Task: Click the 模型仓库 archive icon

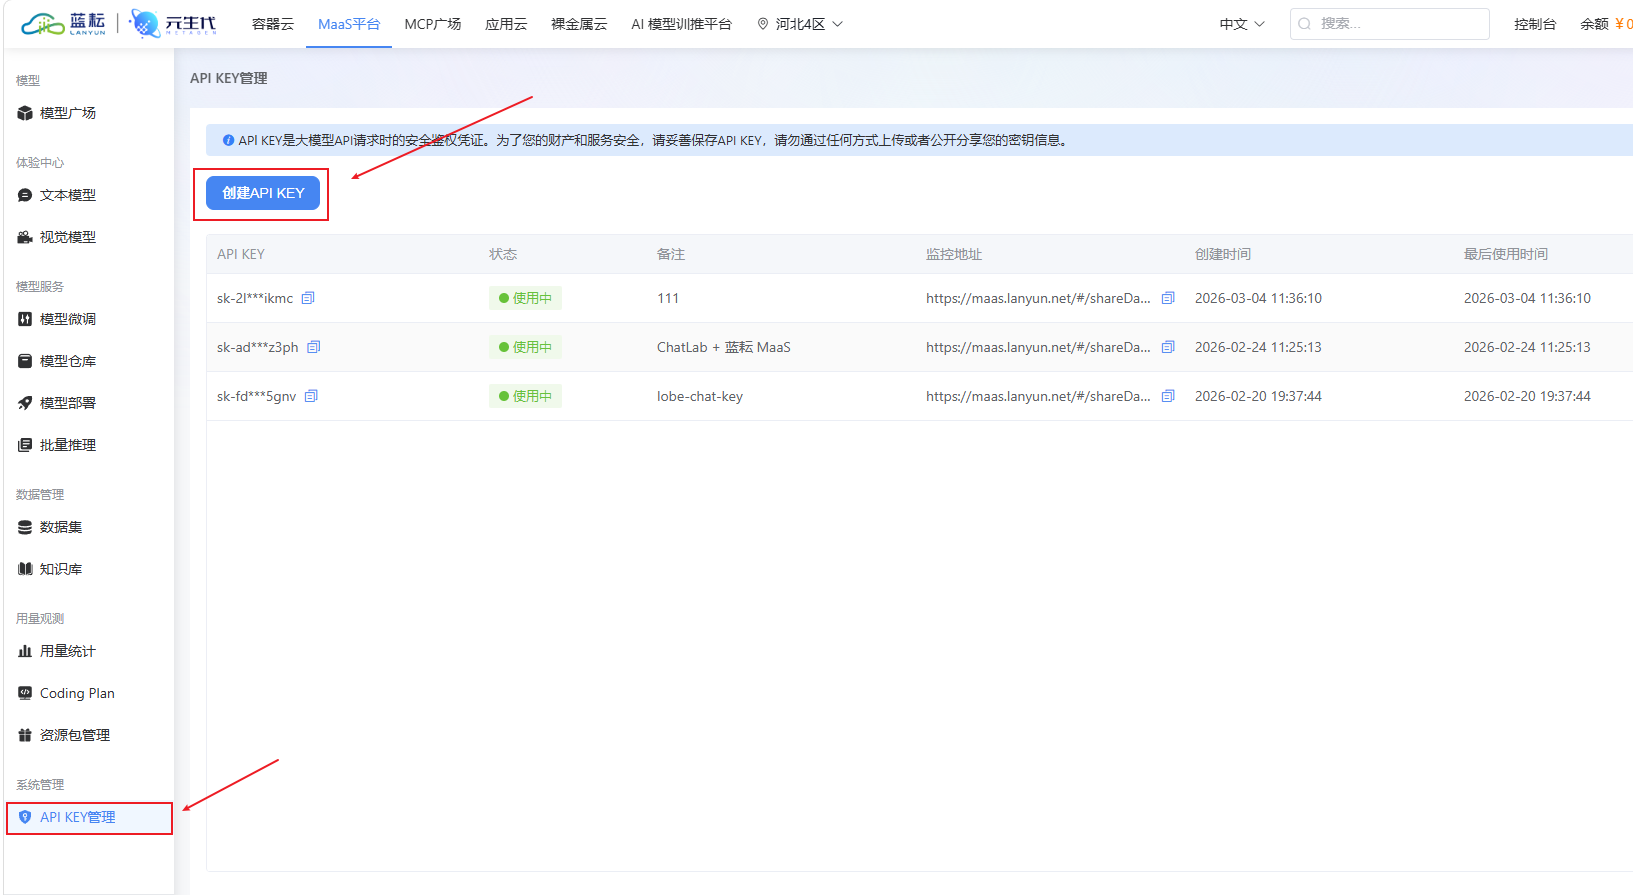Action: [25, 361]
